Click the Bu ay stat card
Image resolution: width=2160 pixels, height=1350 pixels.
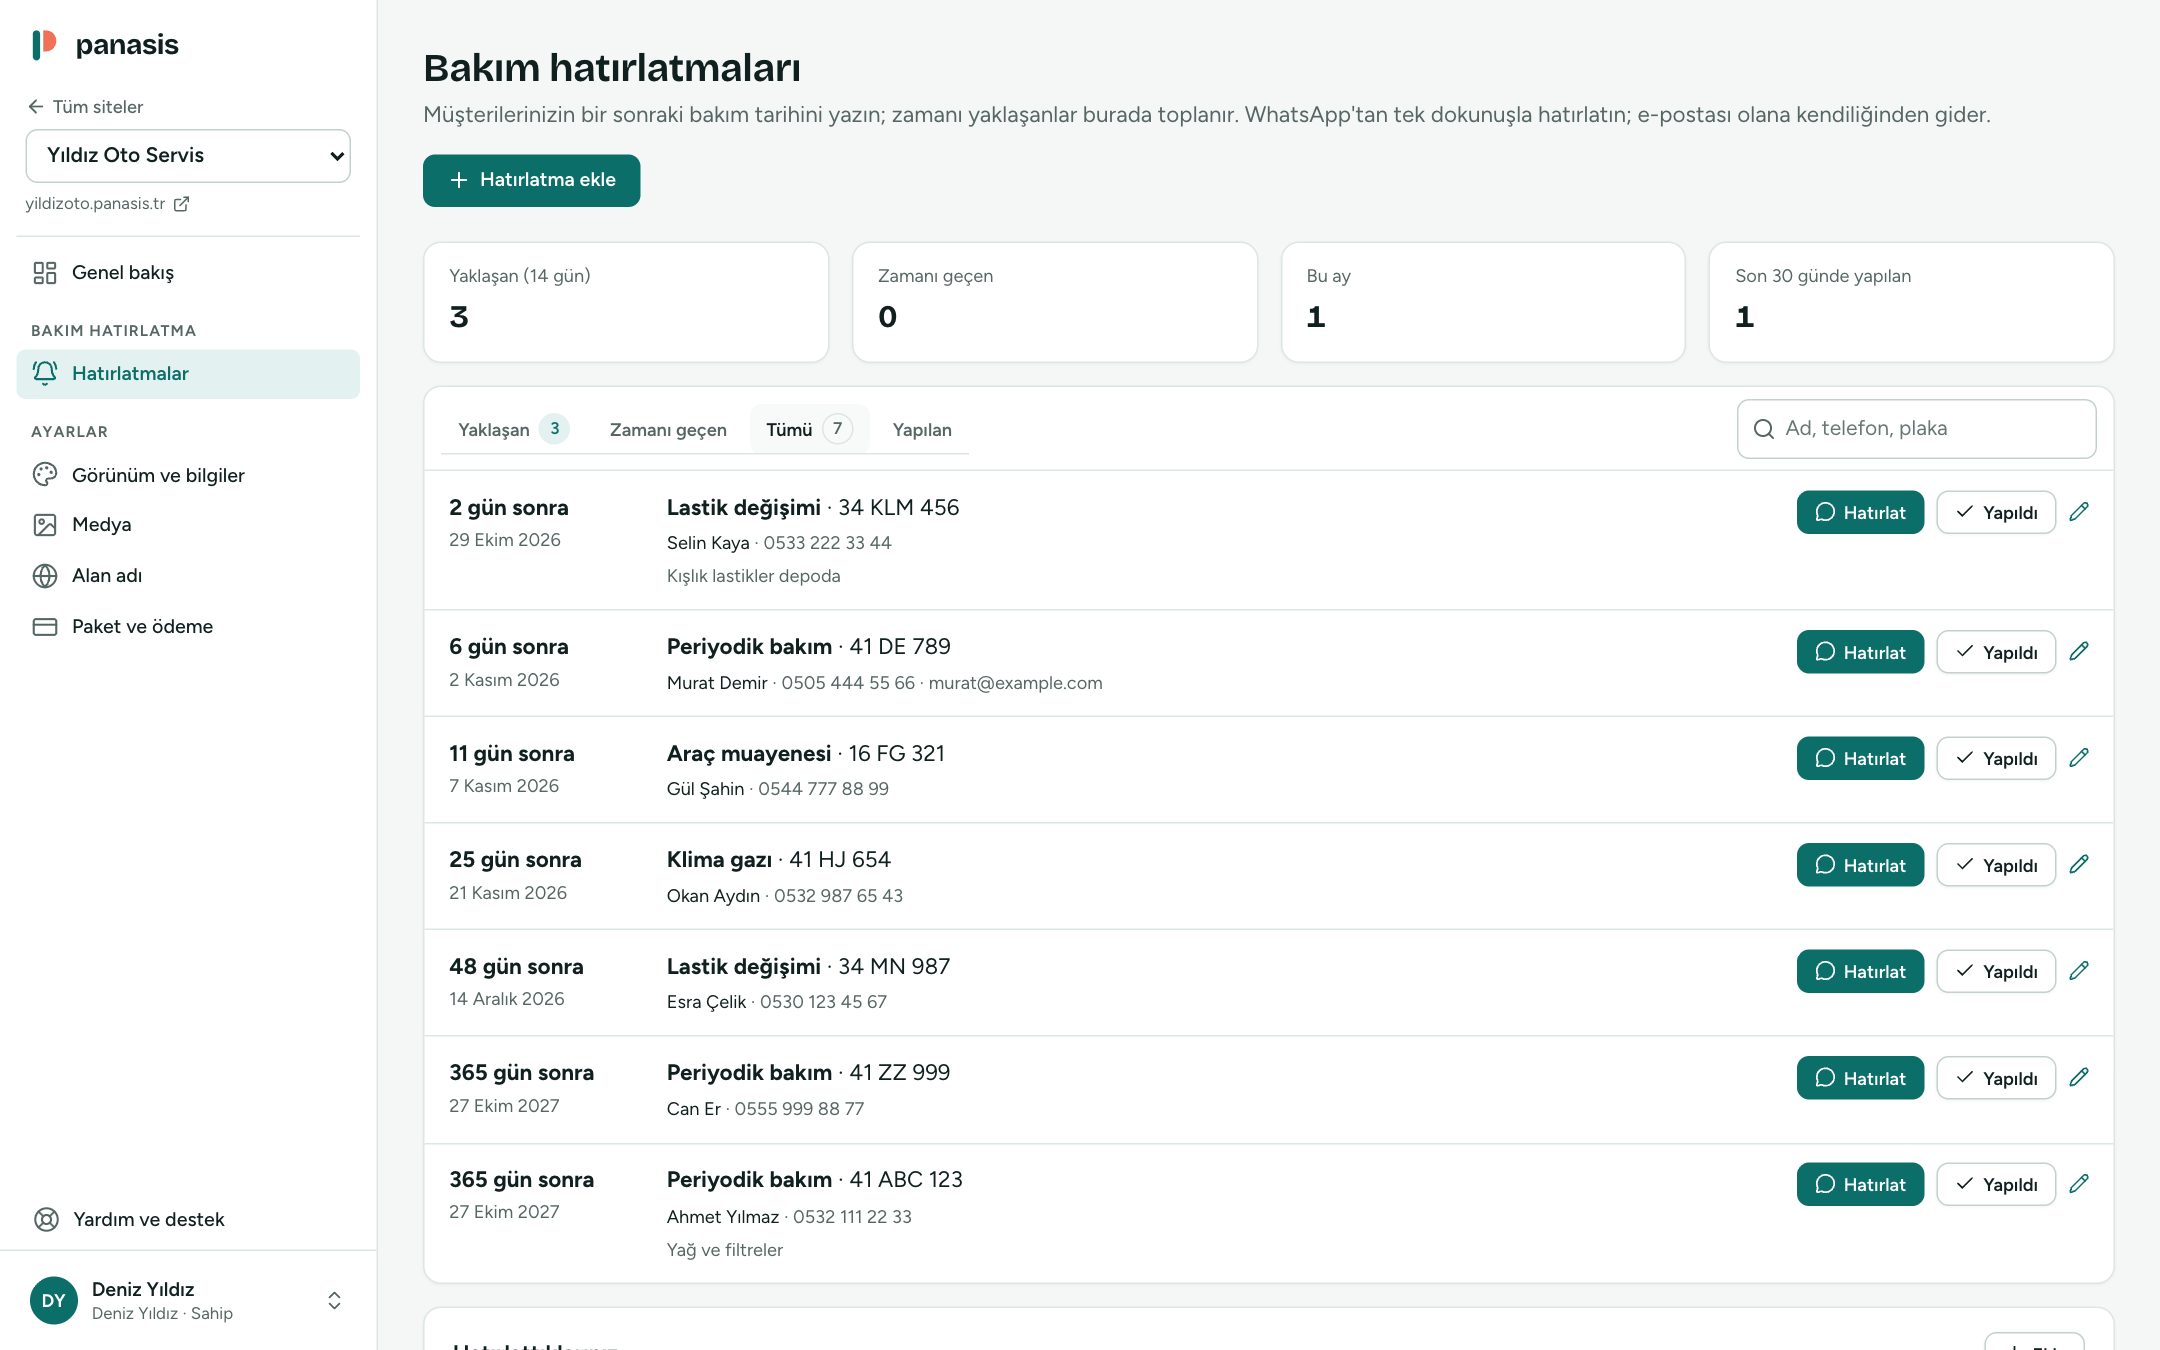click(x=1483, y=302)
